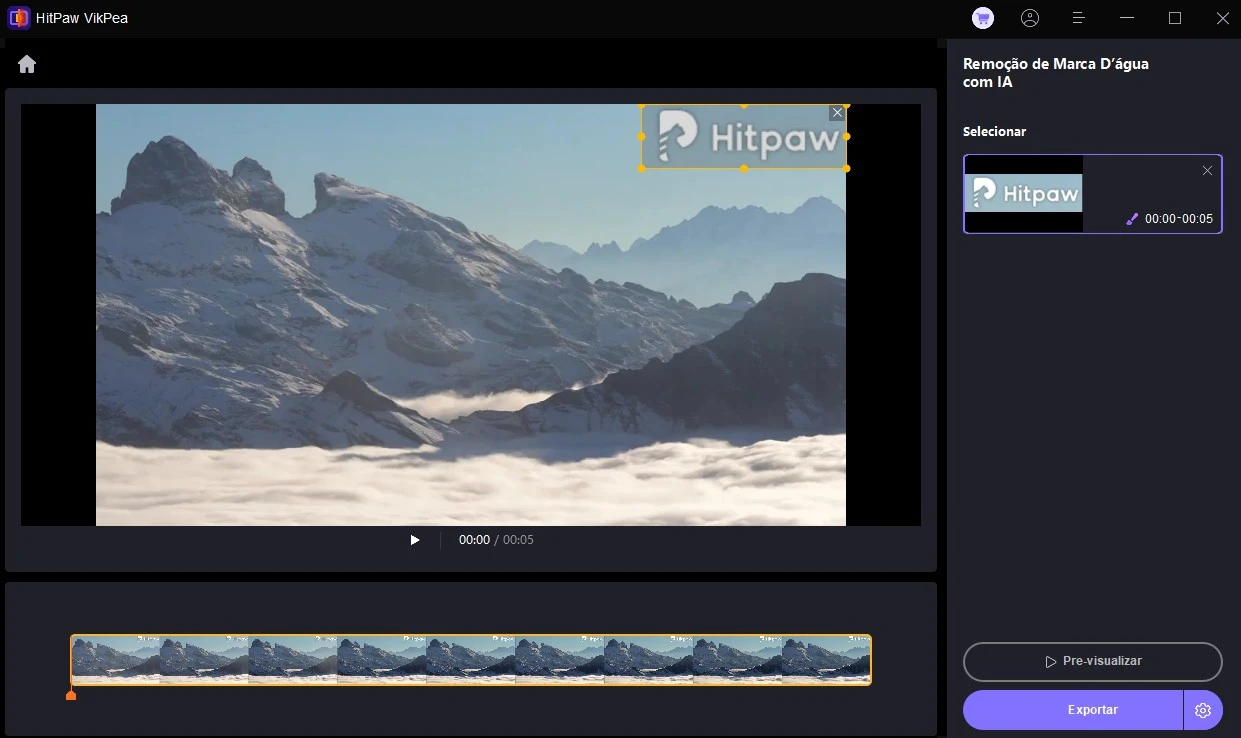Click the Pre-visualizar button
The width and height of the screenshot is (1241, 738).
[x=1092, y=661]
